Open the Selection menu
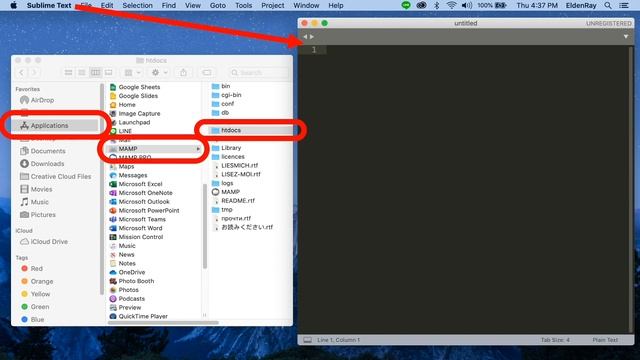This screenshot has width=640, height=360. coord(138,5)
